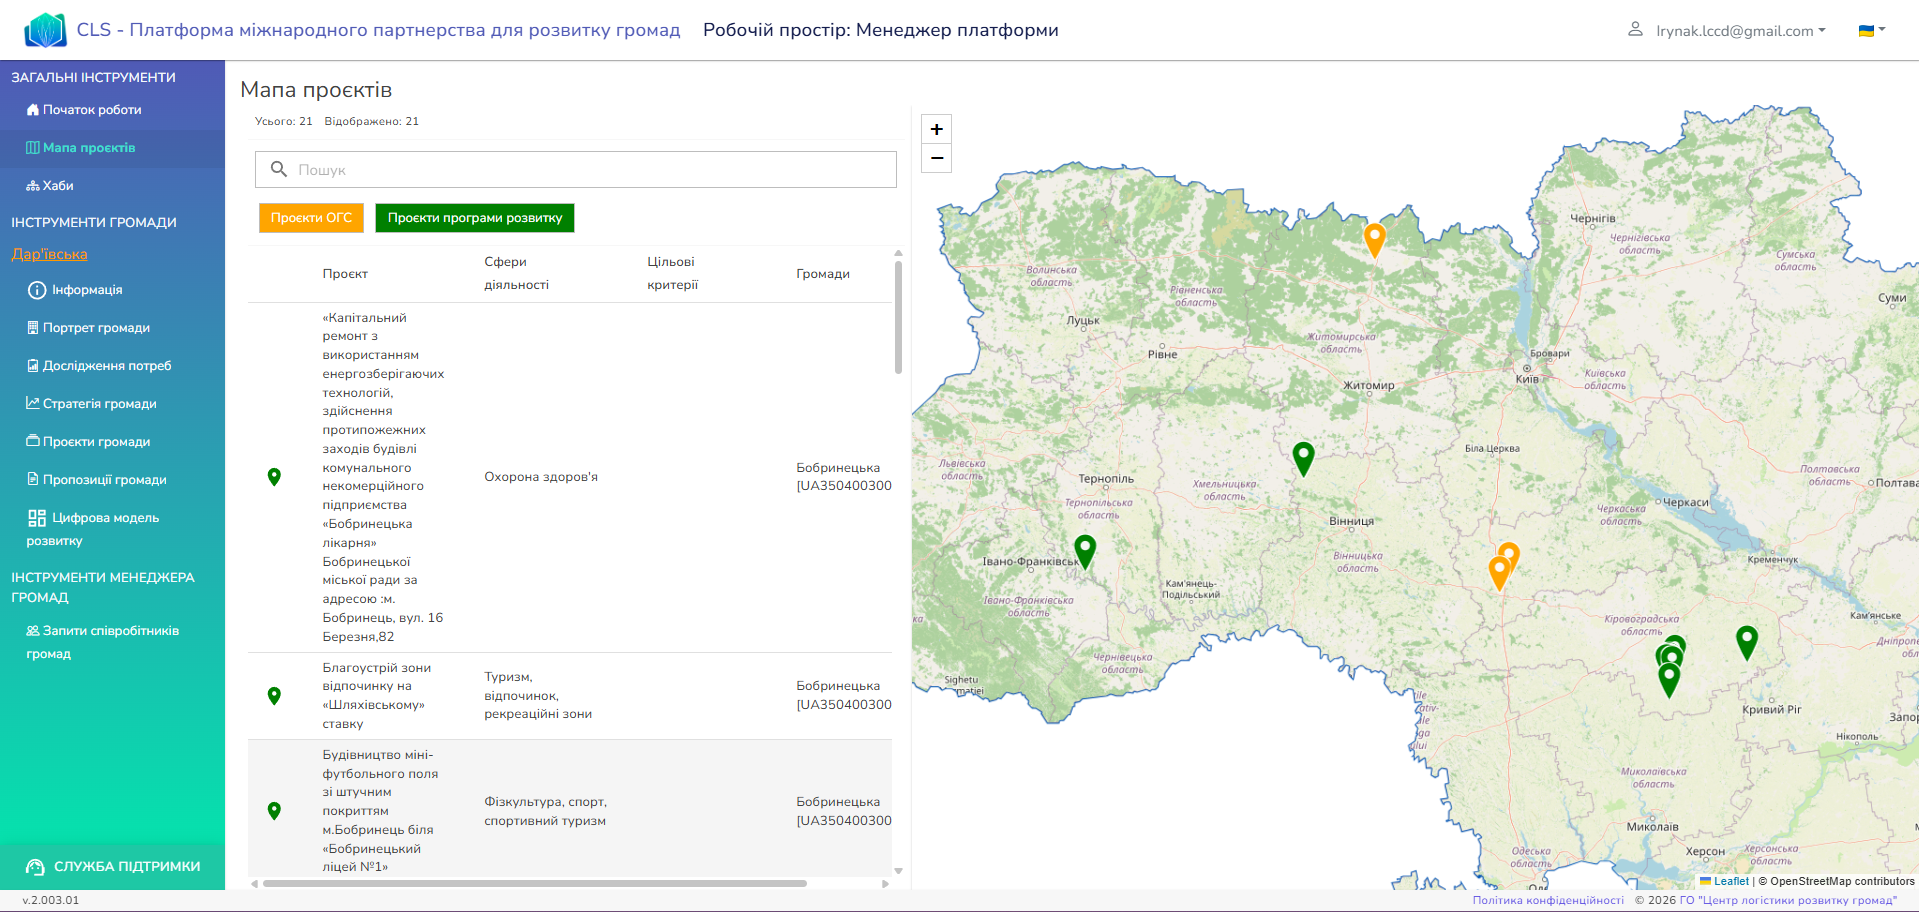Click the Сфери діяльності column header
Image resolution: width=1919 pixels, height=912 pixels.
pos(516,273)
